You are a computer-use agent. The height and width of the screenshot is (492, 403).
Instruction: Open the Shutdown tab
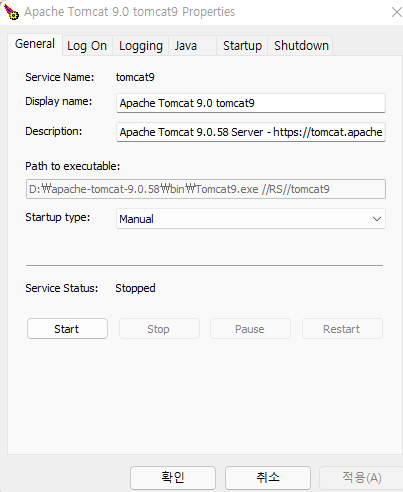(x=301, y=46)
